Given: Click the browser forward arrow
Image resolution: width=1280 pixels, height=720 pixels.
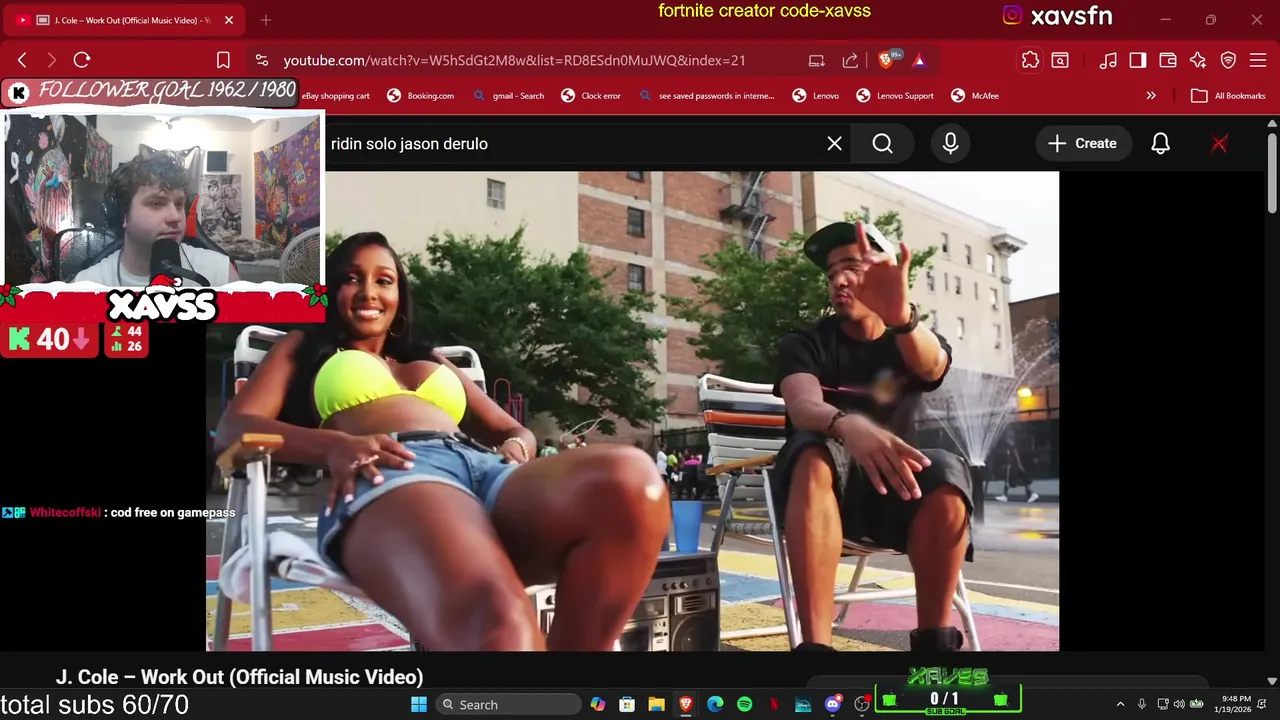Looking at the screenshot, I should (52, 60).
